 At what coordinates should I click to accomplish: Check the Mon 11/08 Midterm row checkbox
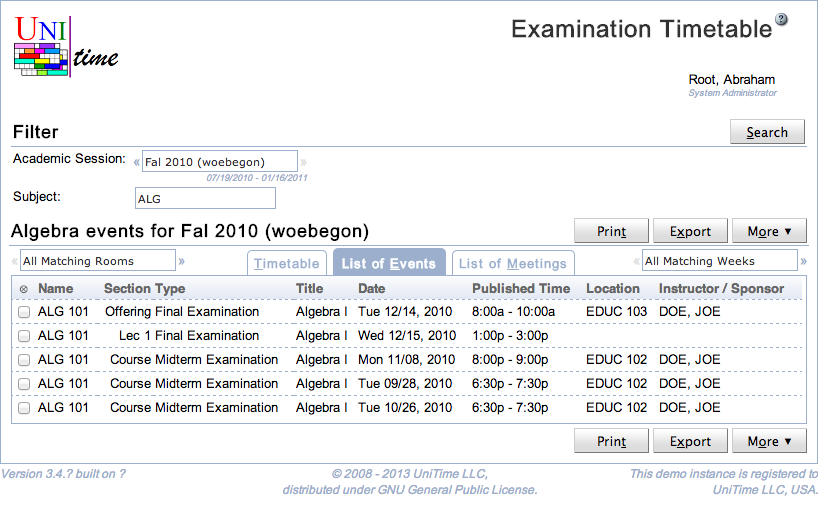(x=24, y=360)
